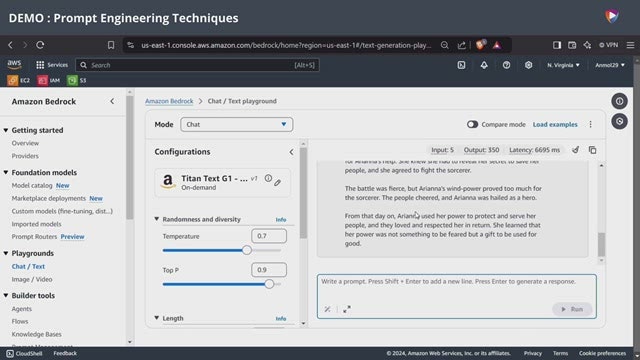Open the browser hamburger menu
640x360 pixels.
click(x=630, y=45)
